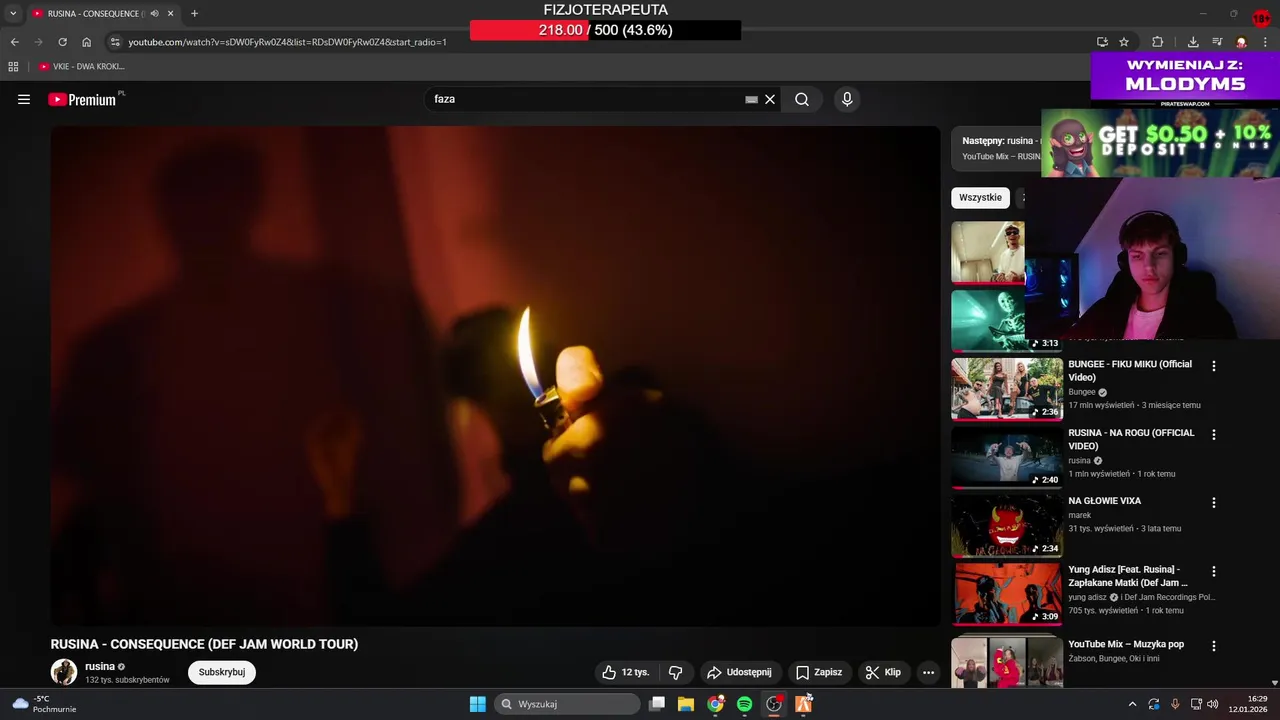Open Task View on taskbar

click(657, 704)
